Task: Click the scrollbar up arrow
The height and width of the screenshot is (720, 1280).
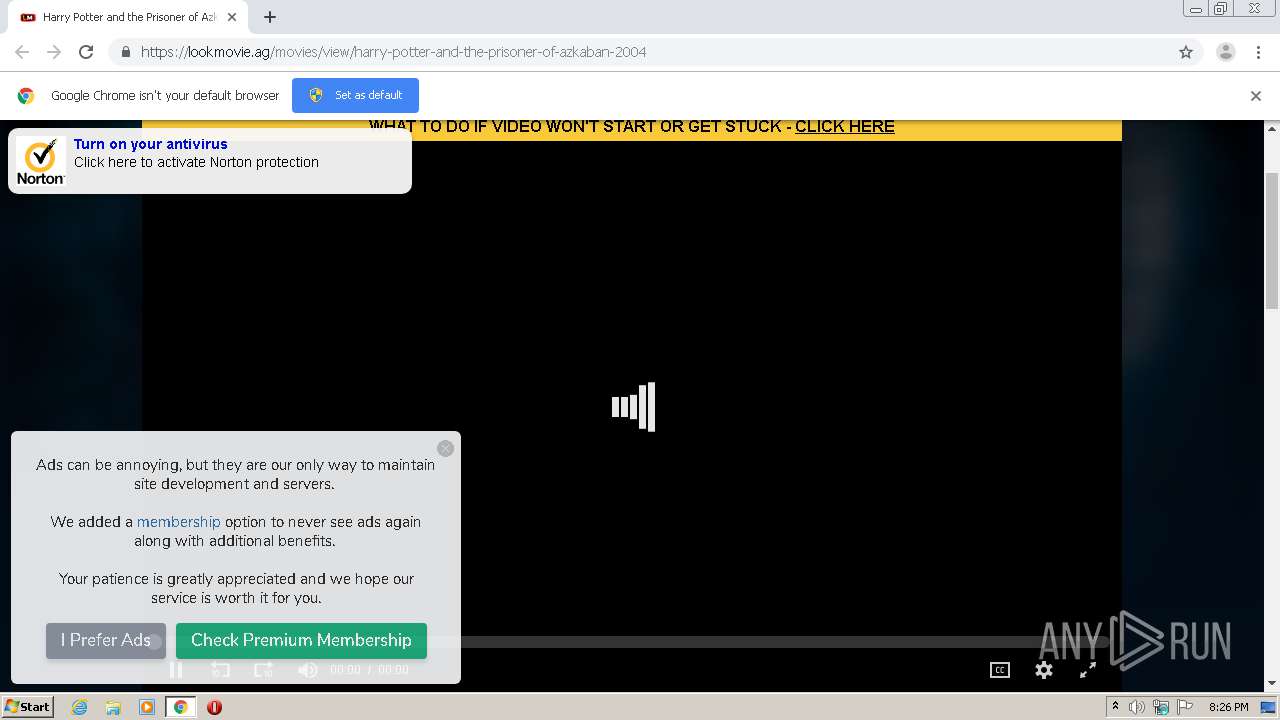Action: click(x=1272, y=128)
